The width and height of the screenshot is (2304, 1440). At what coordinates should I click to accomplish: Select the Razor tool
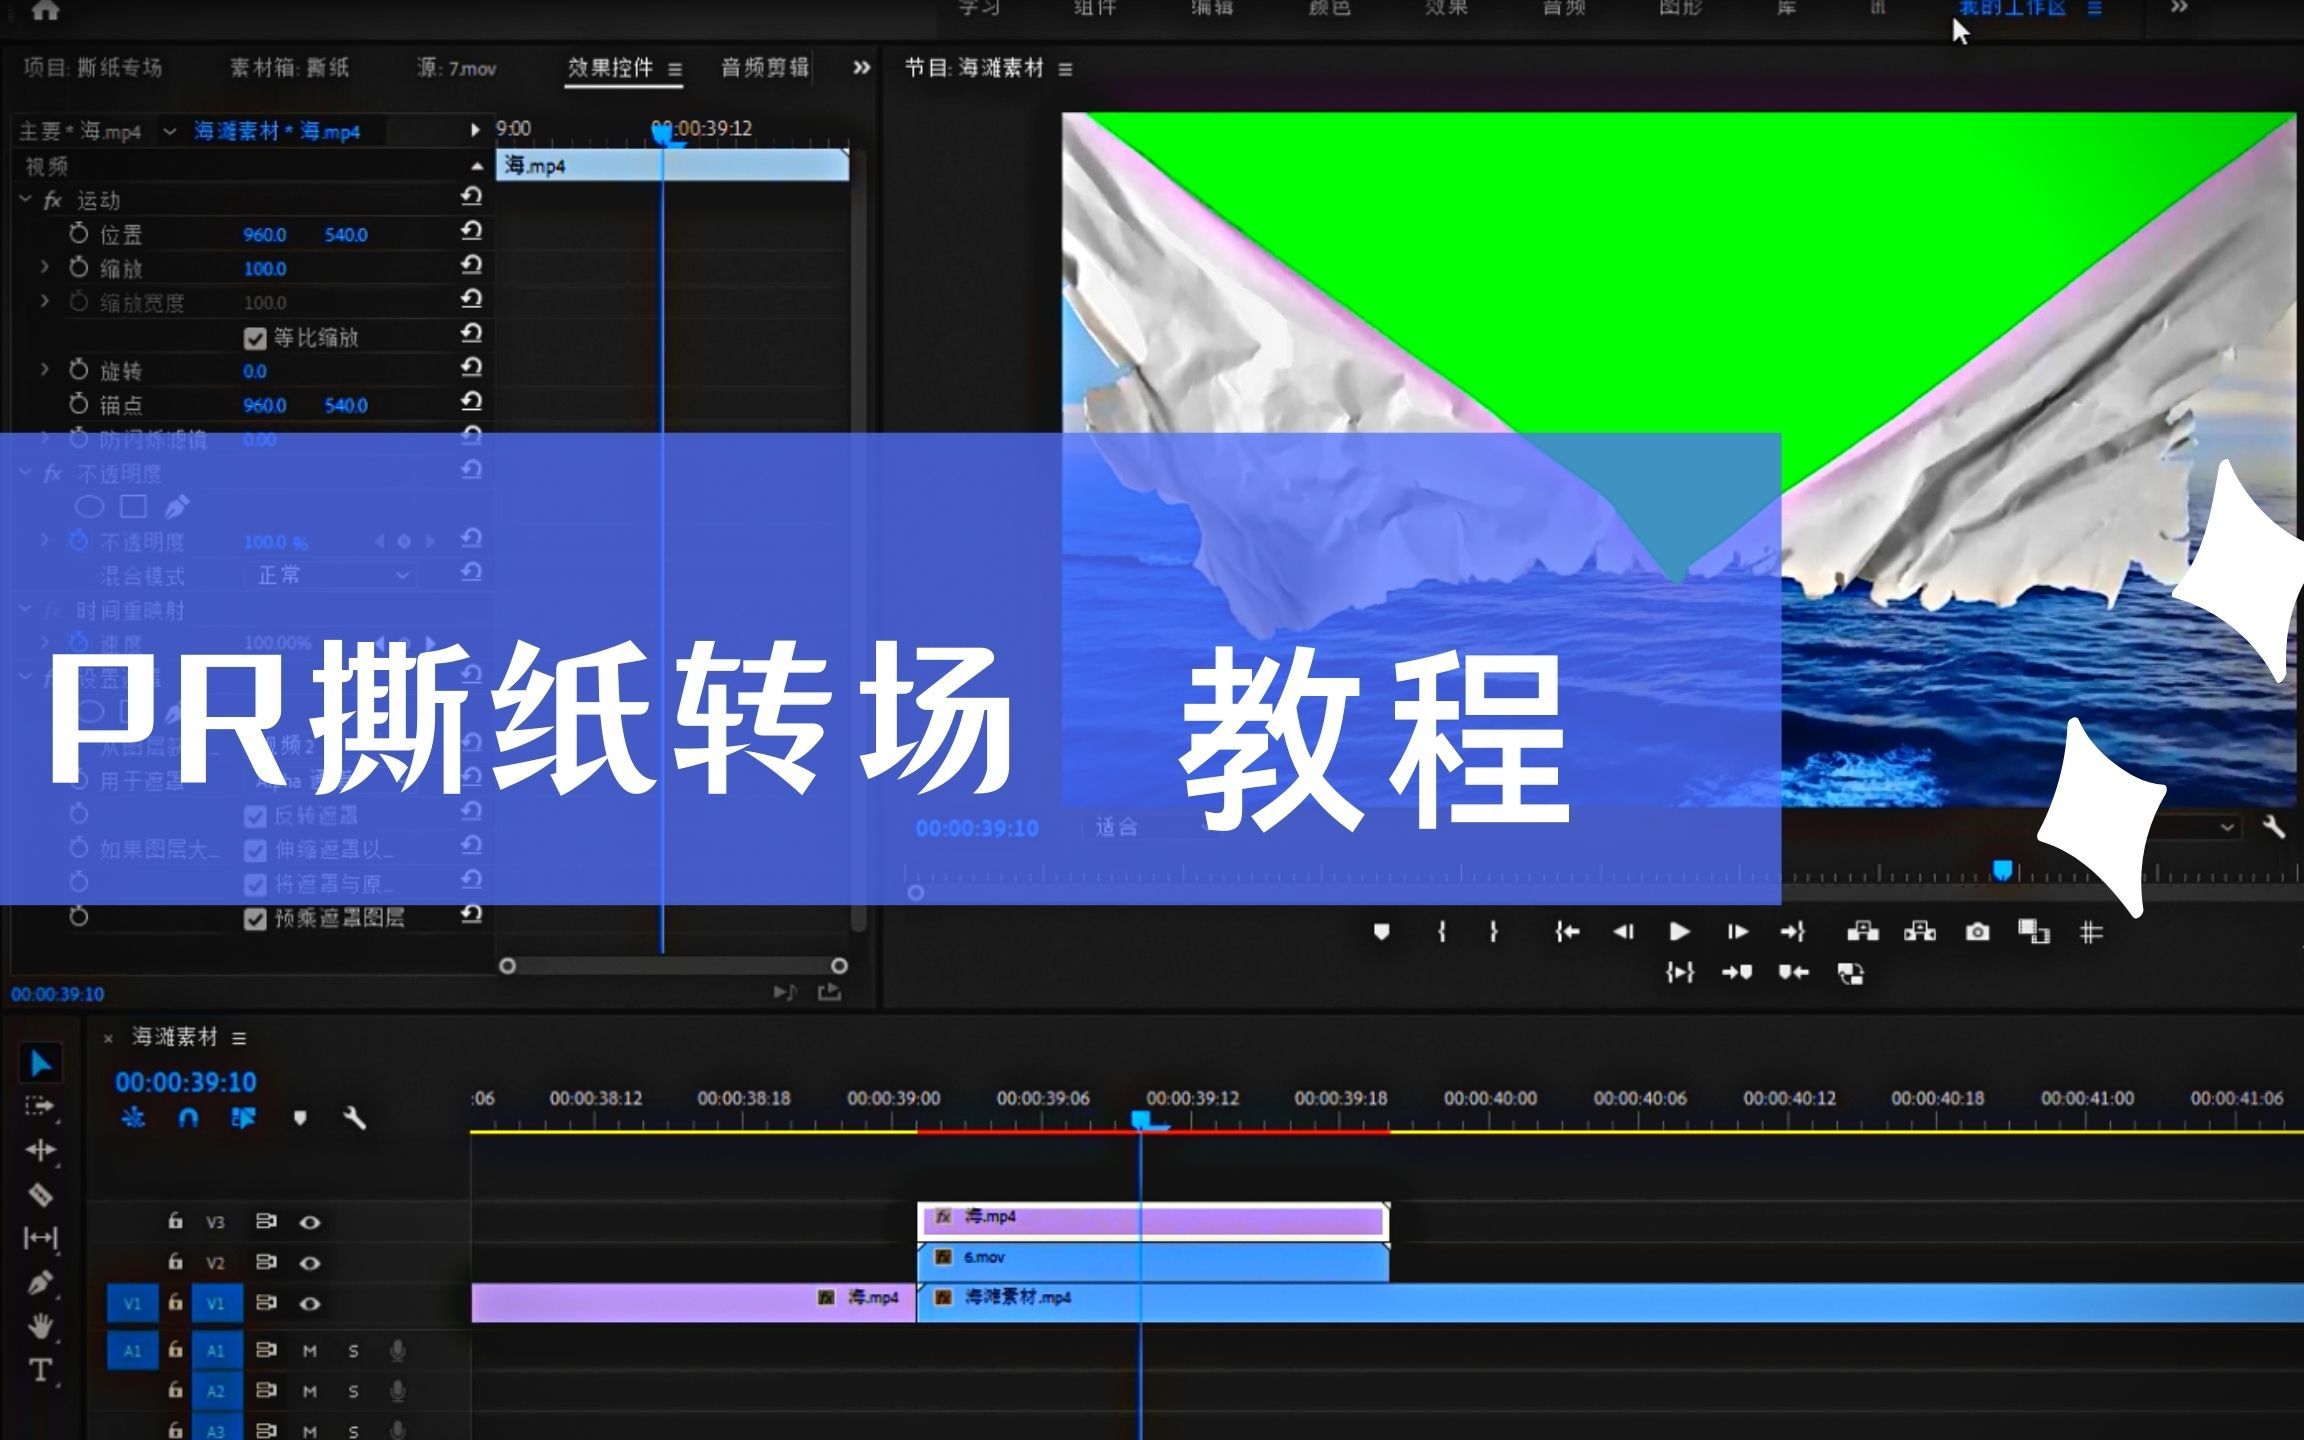[x=40, y=1194]
